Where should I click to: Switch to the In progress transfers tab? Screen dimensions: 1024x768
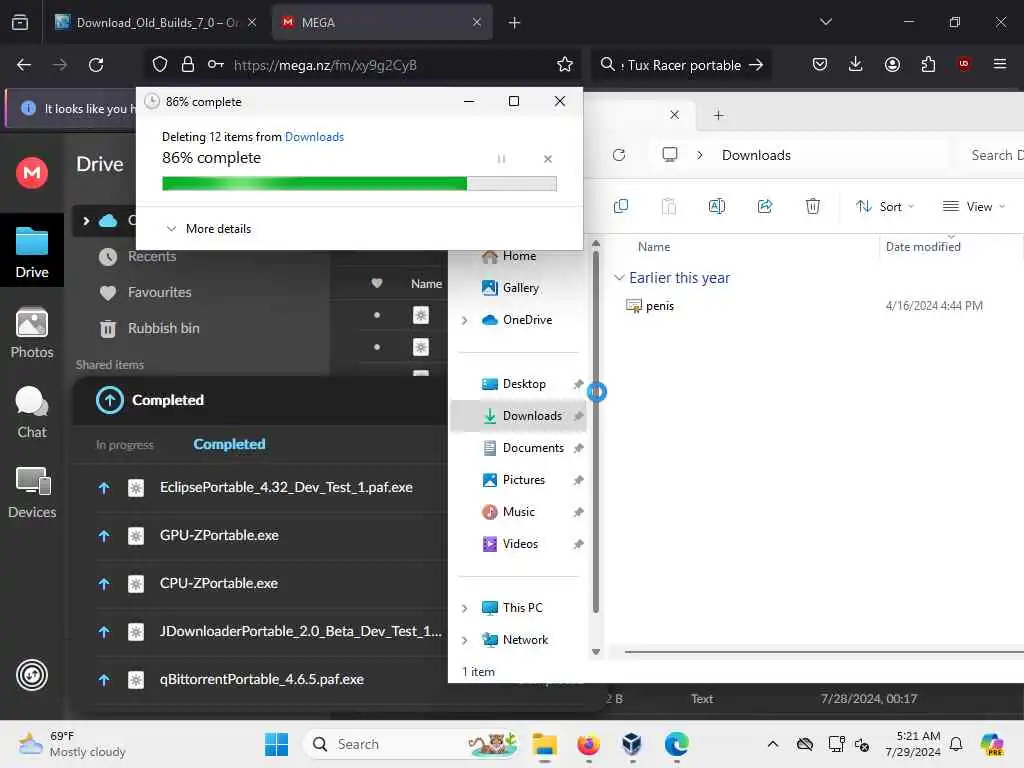pos(125,445)
